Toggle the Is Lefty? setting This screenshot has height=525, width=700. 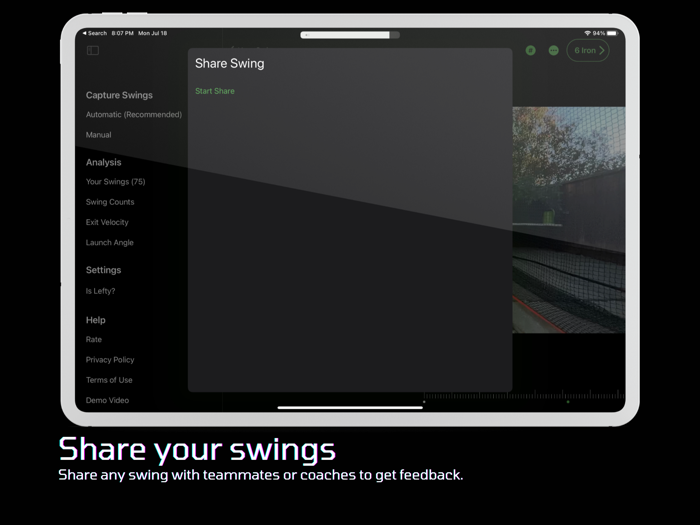100,291
